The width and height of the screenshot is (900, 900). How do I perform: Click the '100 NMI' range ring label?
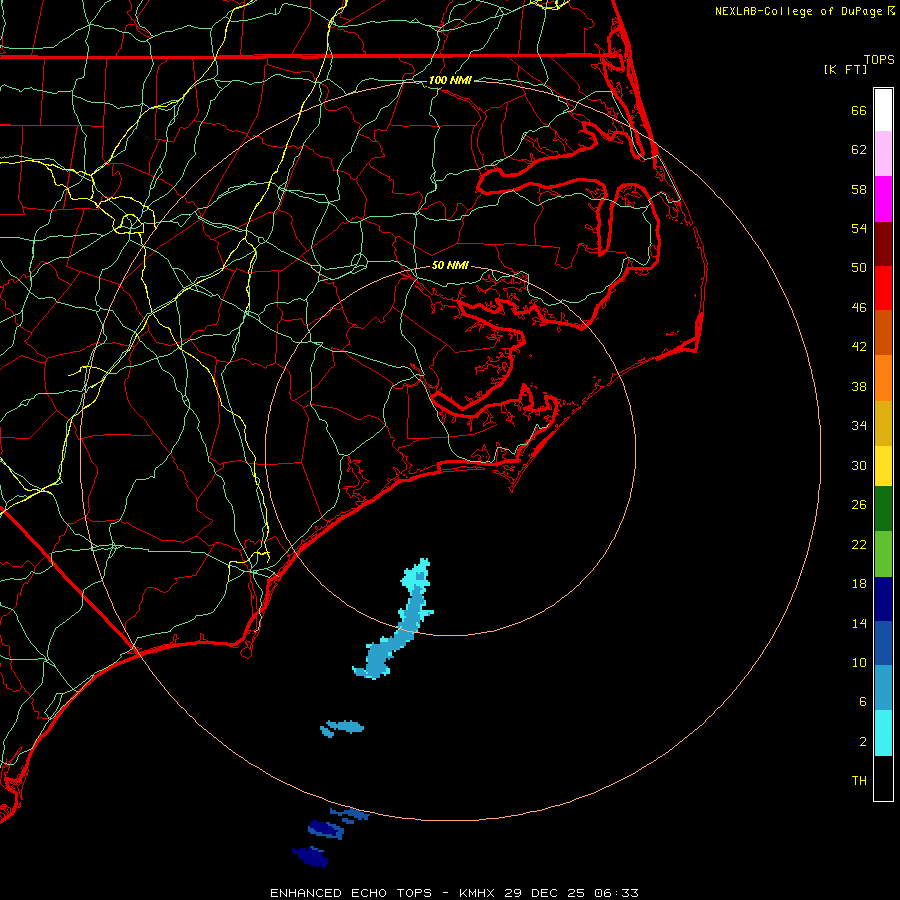[x=450, y=80]
